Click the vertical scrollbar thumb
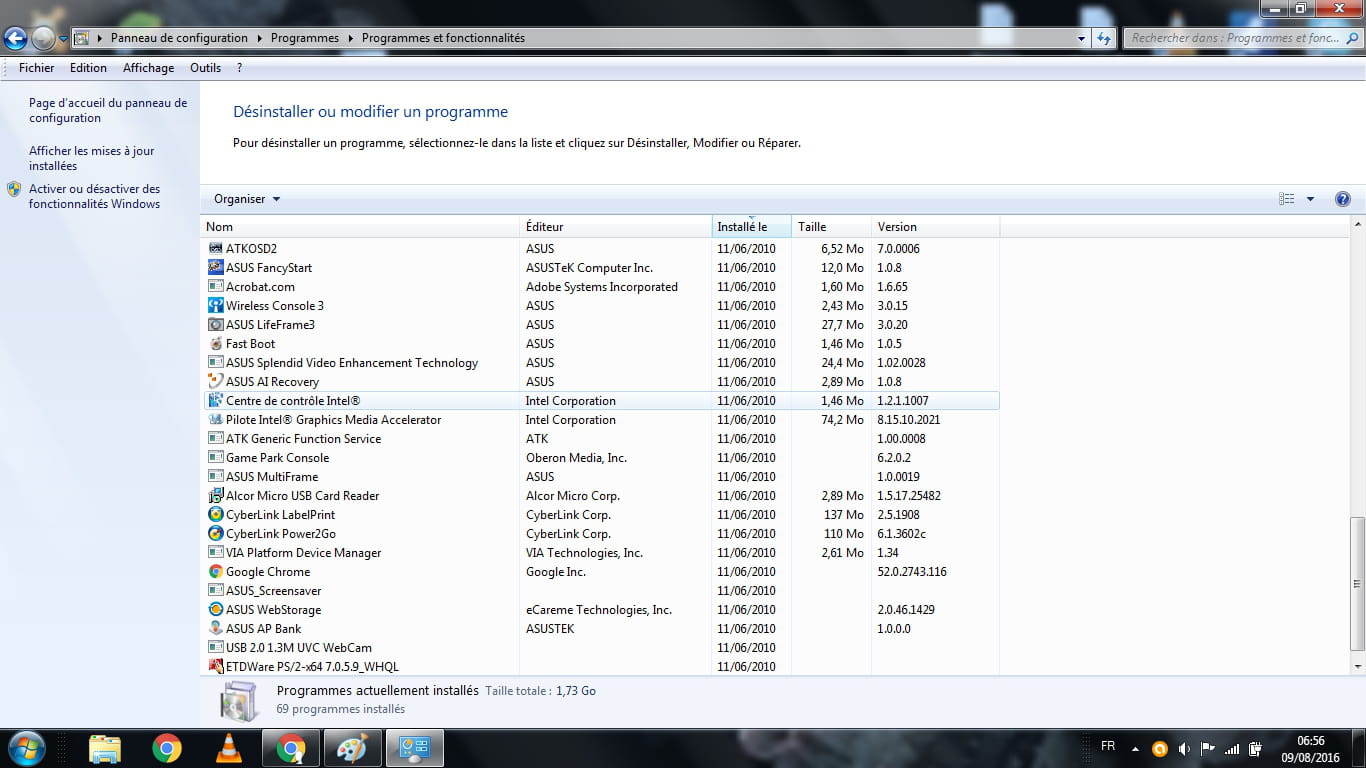This screenshot has width=1366, height=768. [x=1357, y=583]
